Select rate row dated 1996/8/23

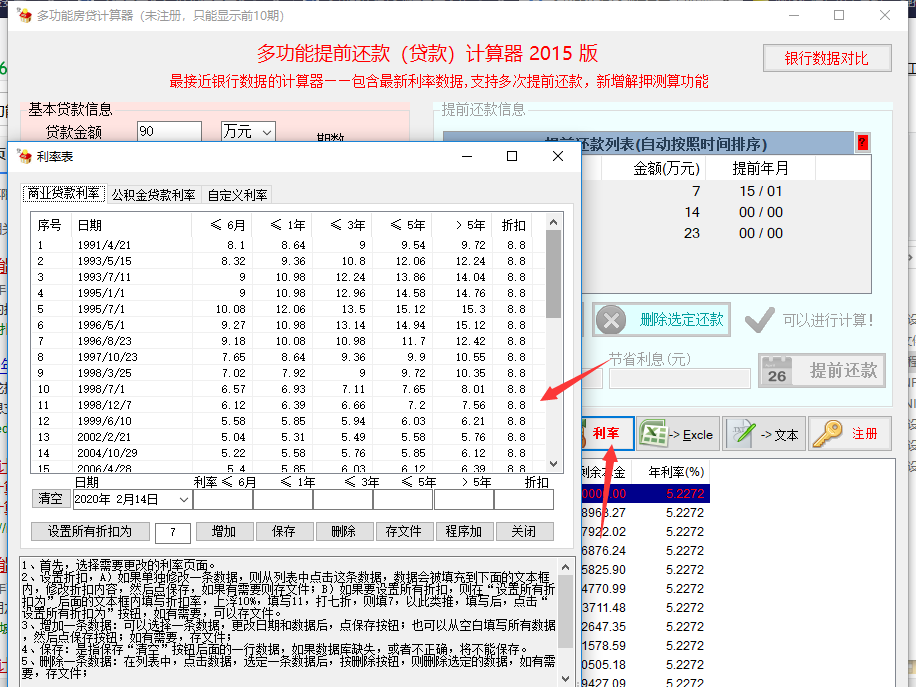(x=288, y=341)
